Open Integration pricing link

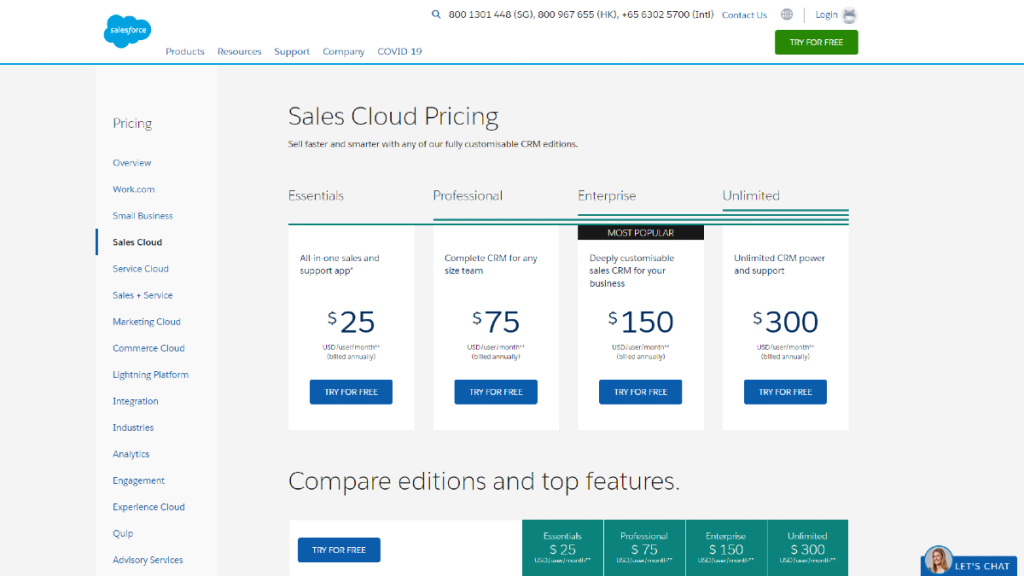[135, 401]
